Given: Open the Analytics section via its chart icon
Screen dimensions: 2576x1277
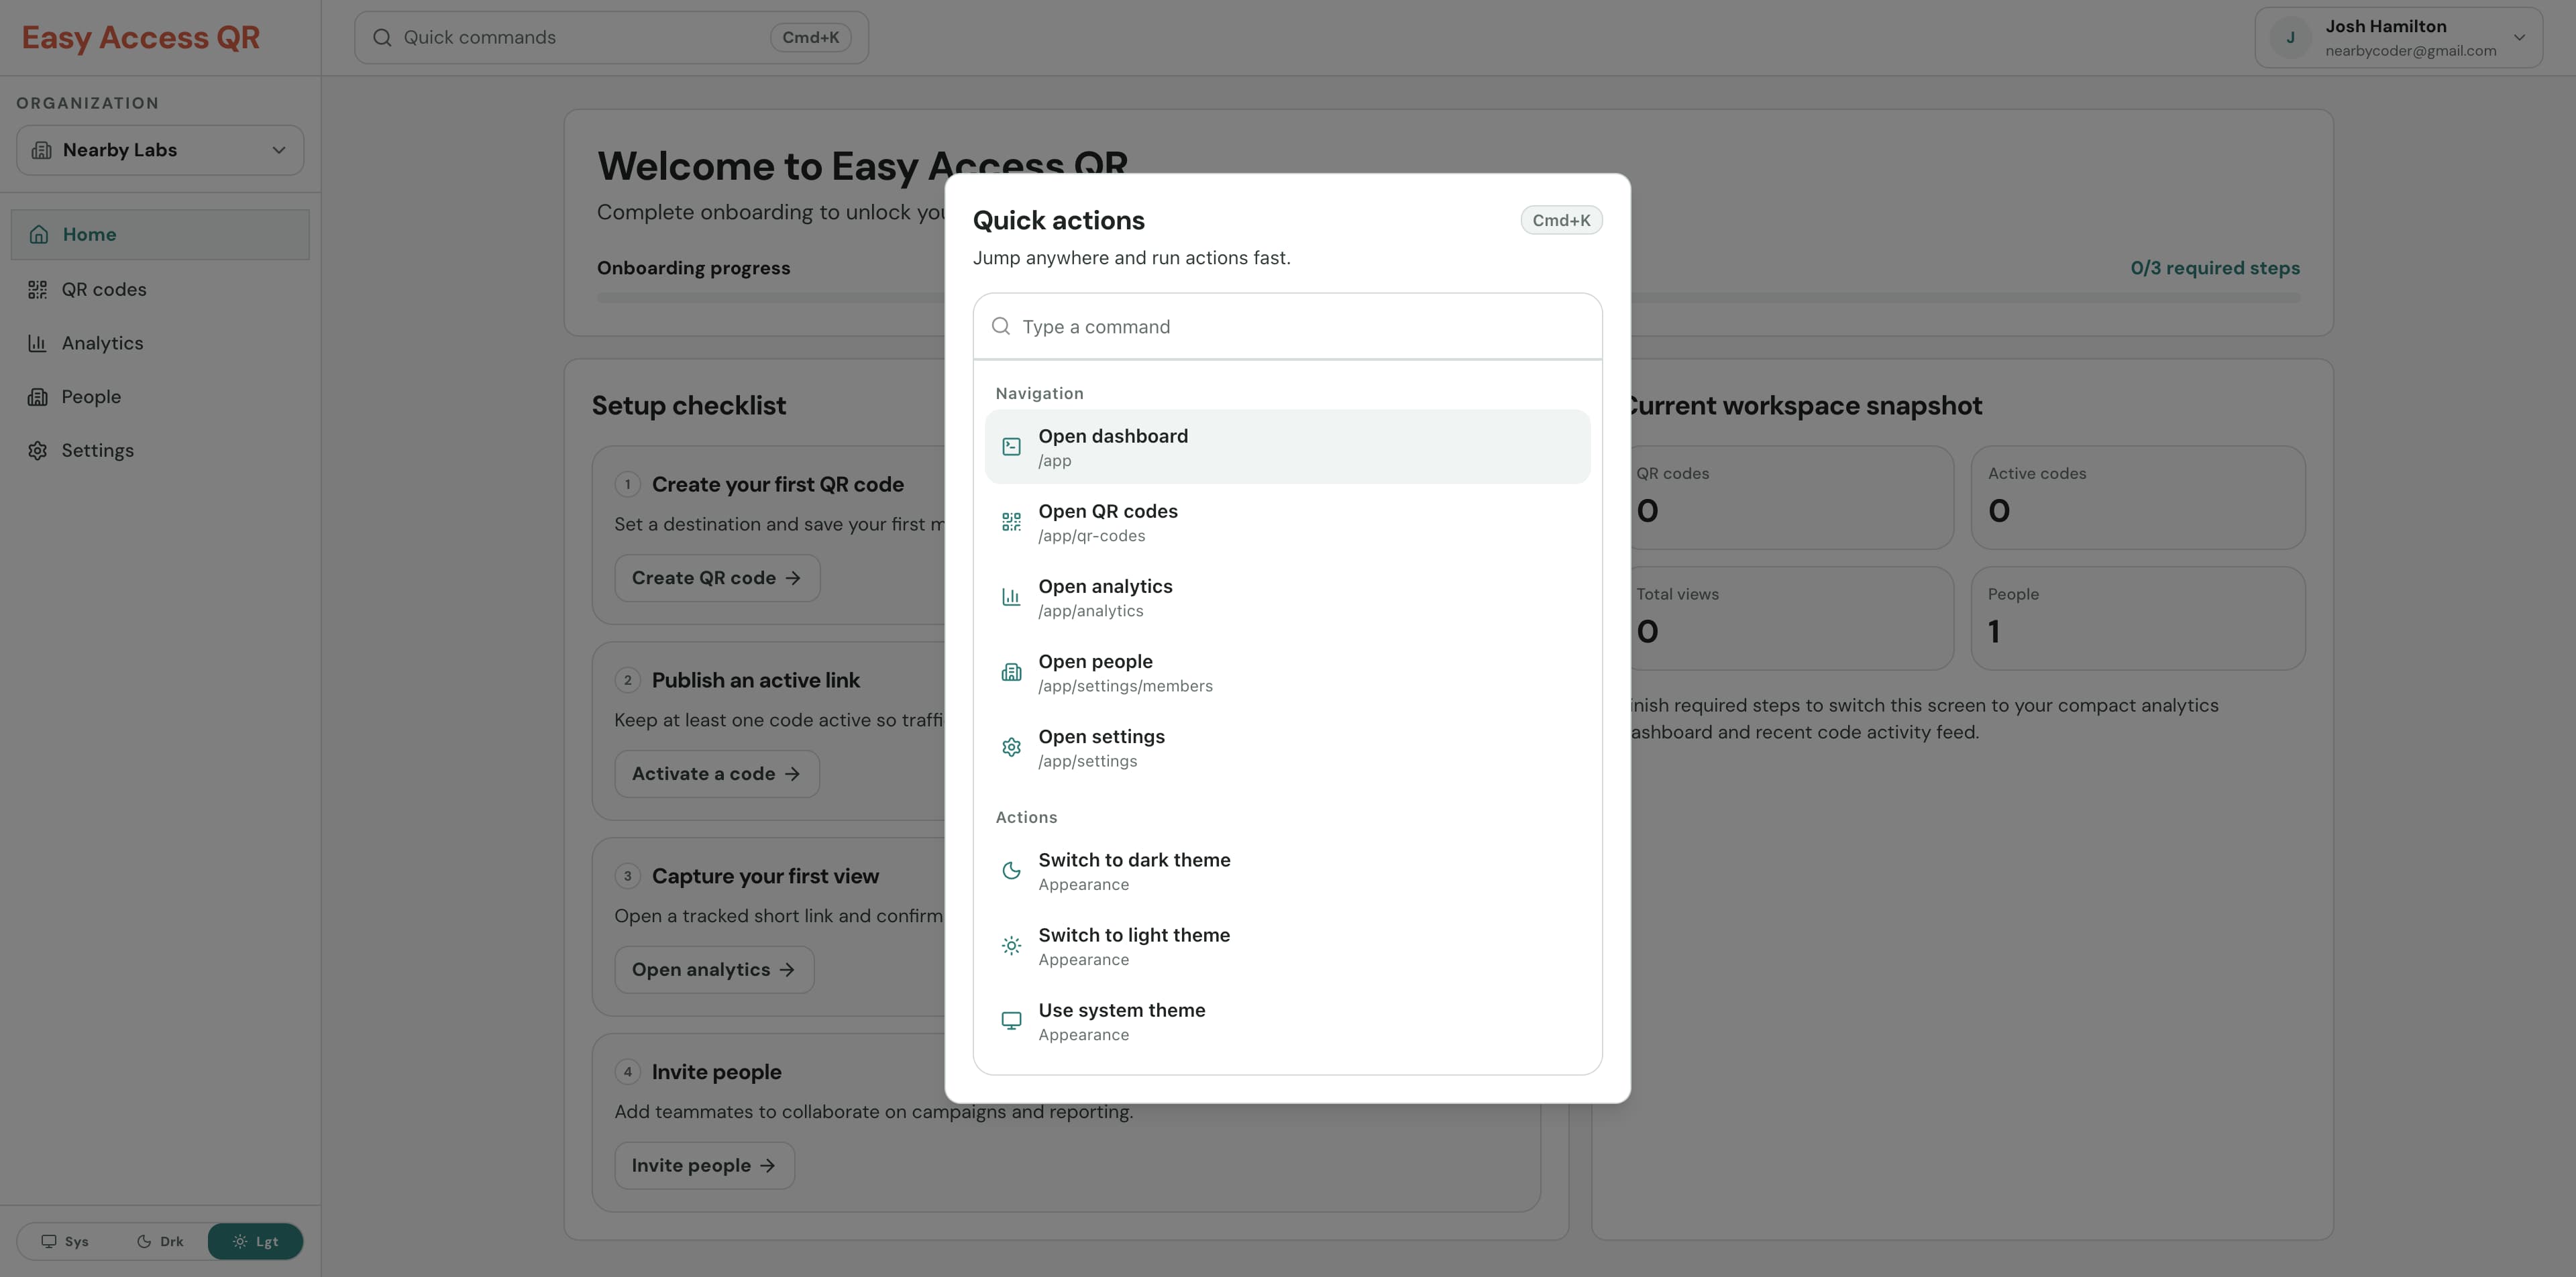Looking at the screenshot, I should (x=37, y=343).
